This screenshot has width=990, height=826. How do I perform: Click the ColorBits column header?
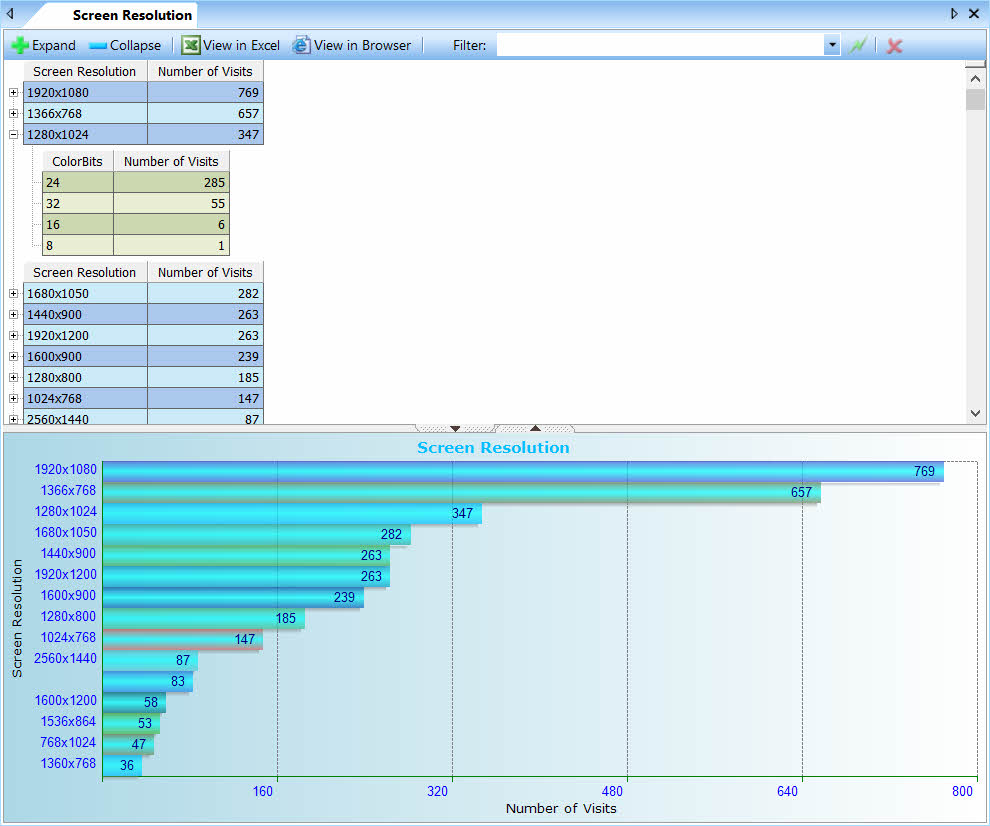(x=77, y=161)
